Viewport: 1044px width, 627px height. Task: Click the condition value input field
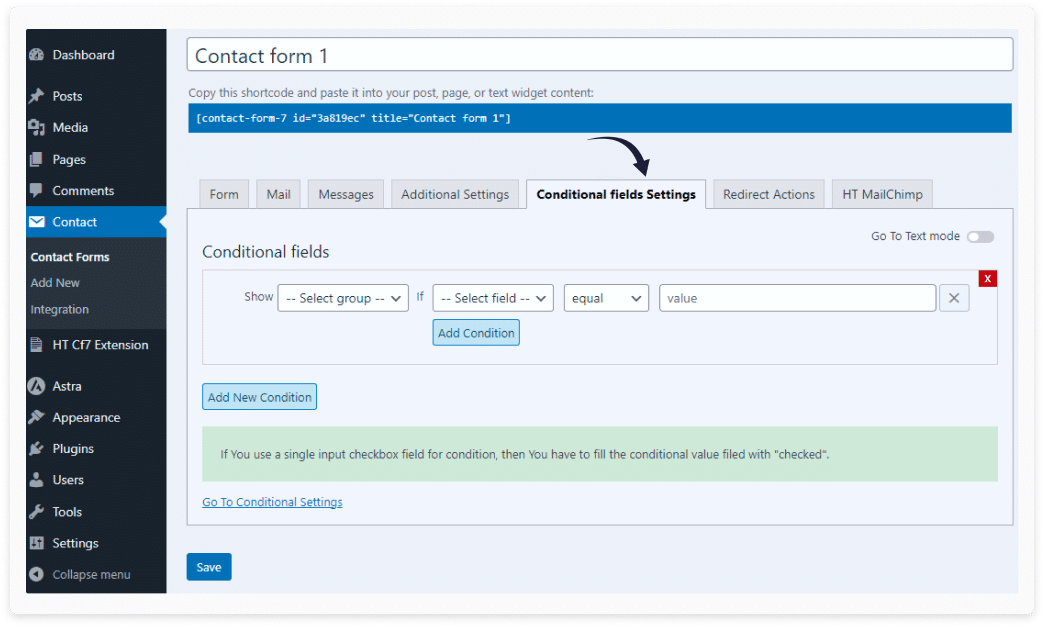(797, 298)
